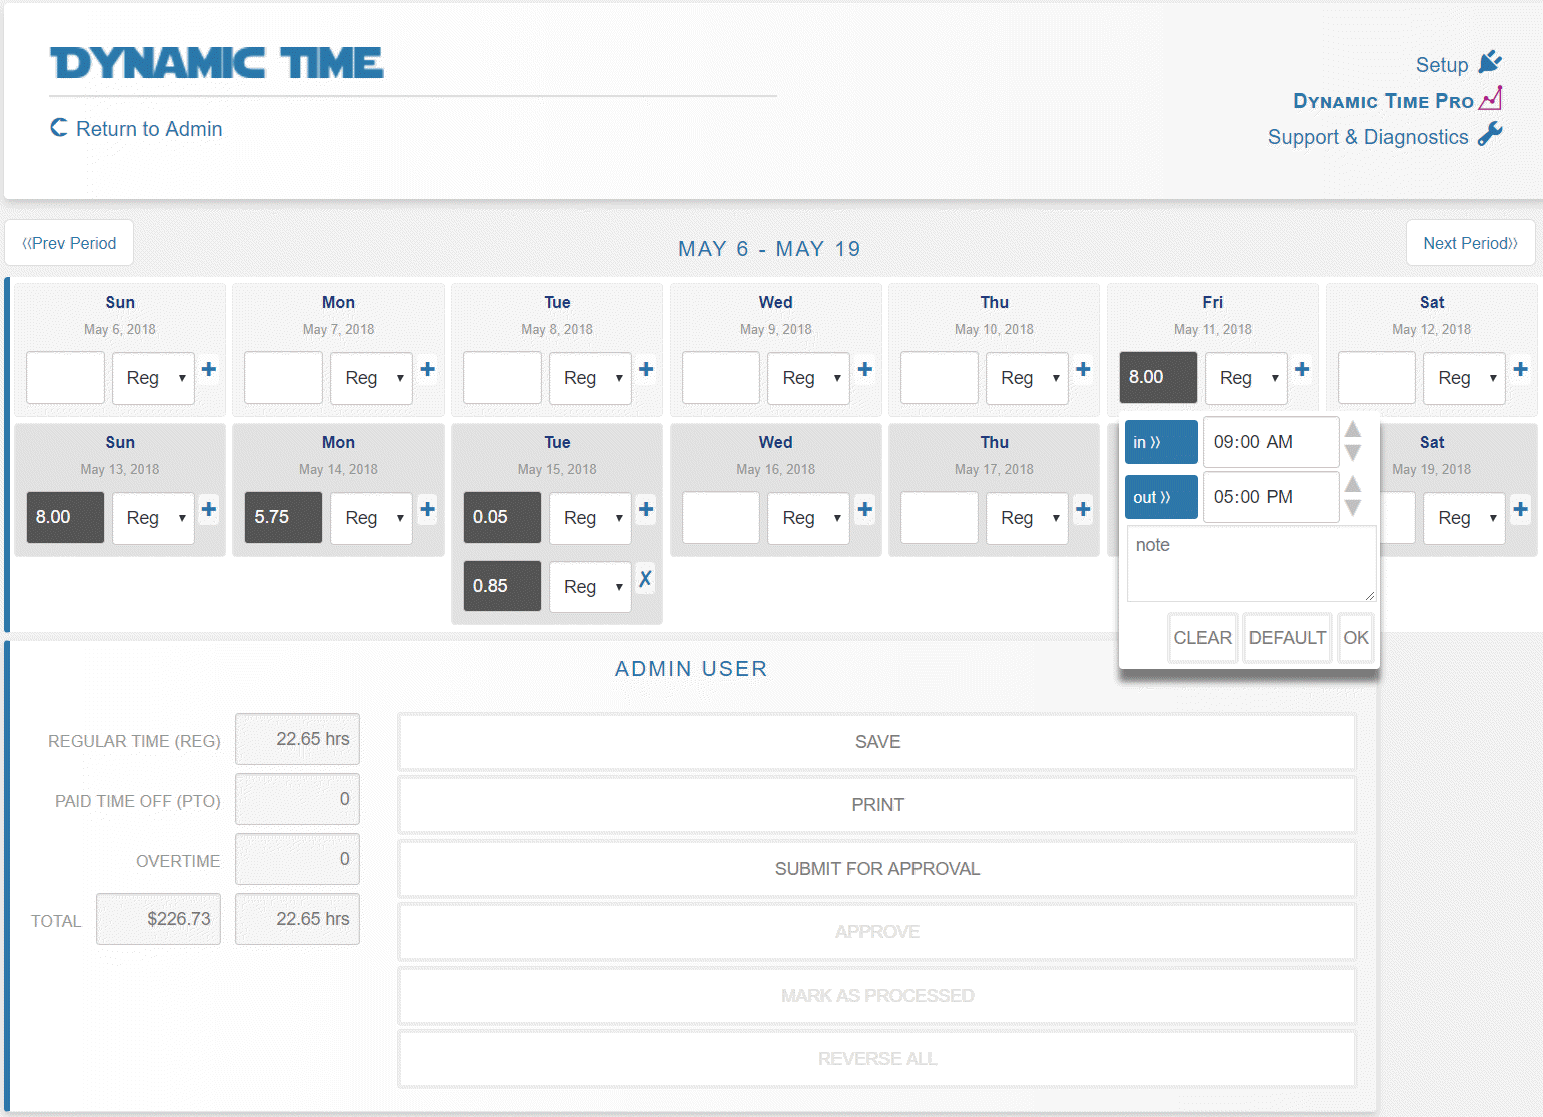Click the in punch button
Screen dimensions: 1543x1117
click(x=1161, y=442)
